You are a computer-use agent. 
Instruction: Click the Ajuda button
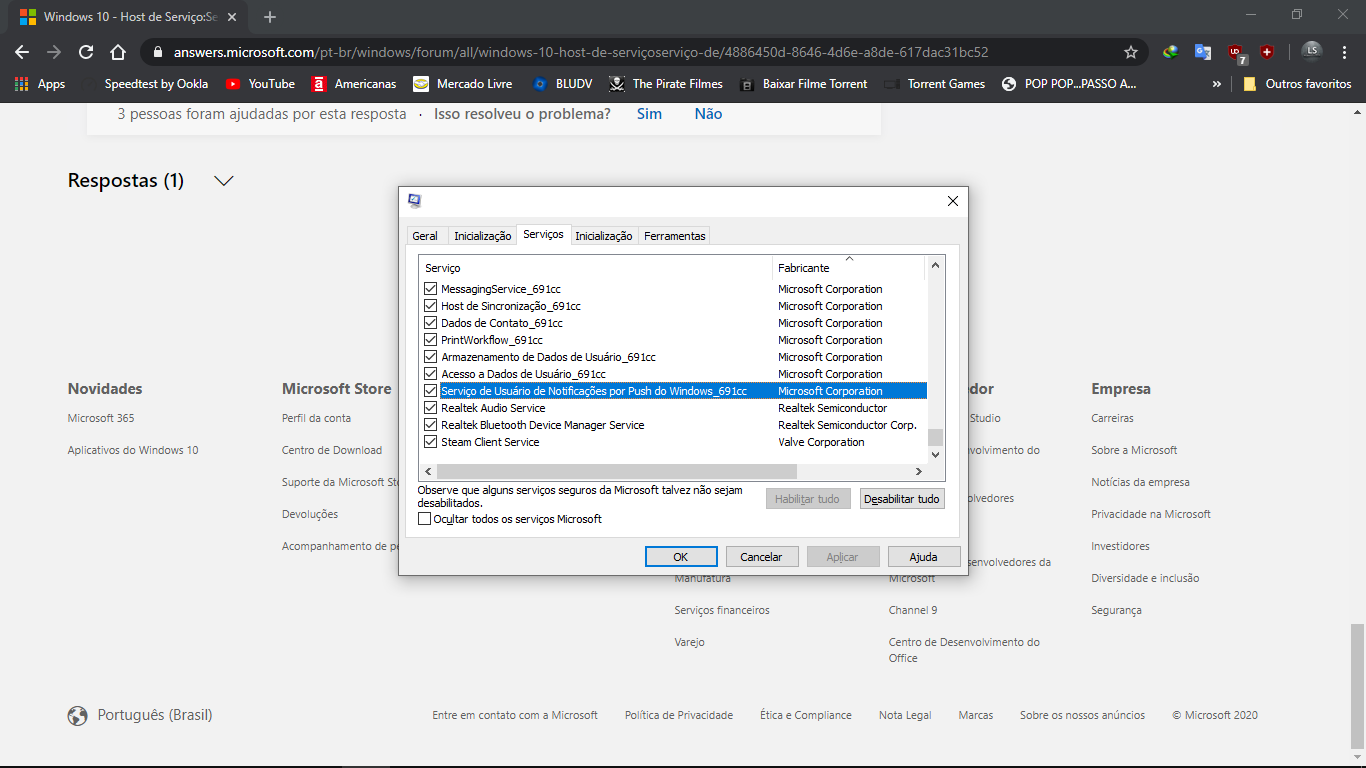(924, 557)
